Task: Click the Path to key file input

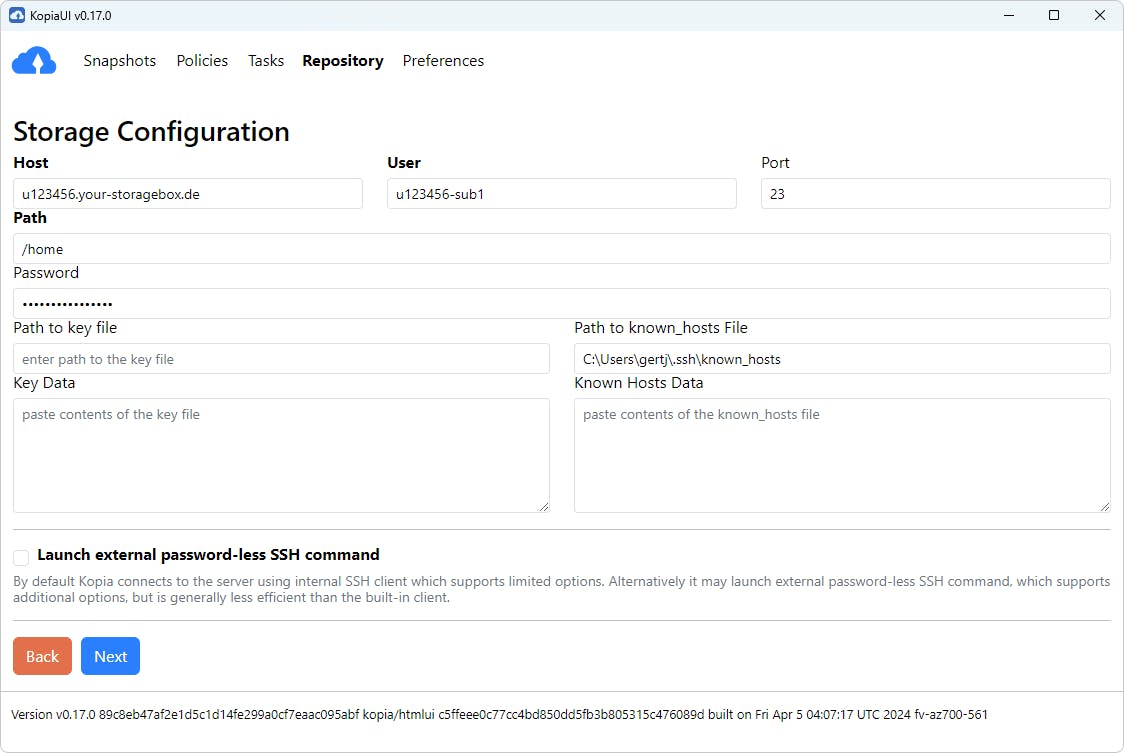Action: 281,359
